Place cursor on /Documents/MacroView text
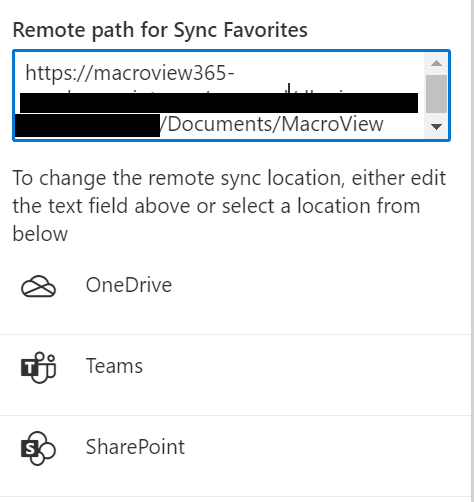Viewport: 474px width, 502px height. click(x=272, y=125)
